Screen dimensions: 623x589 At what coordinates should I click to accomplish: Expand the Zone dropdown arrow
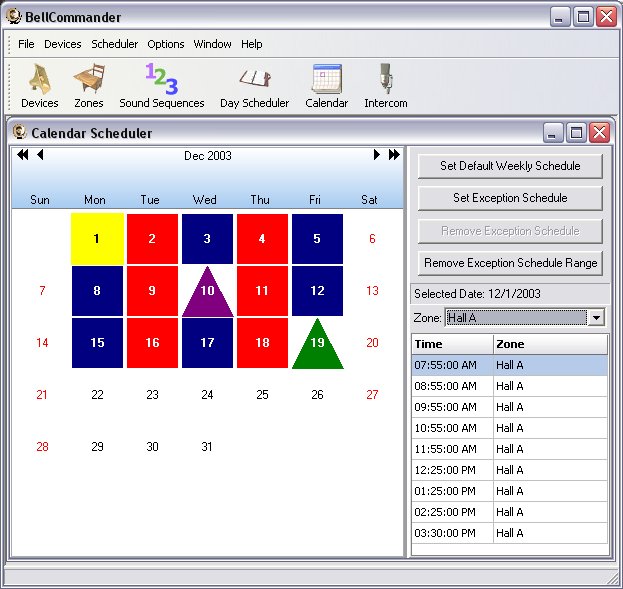pos(596,318)
